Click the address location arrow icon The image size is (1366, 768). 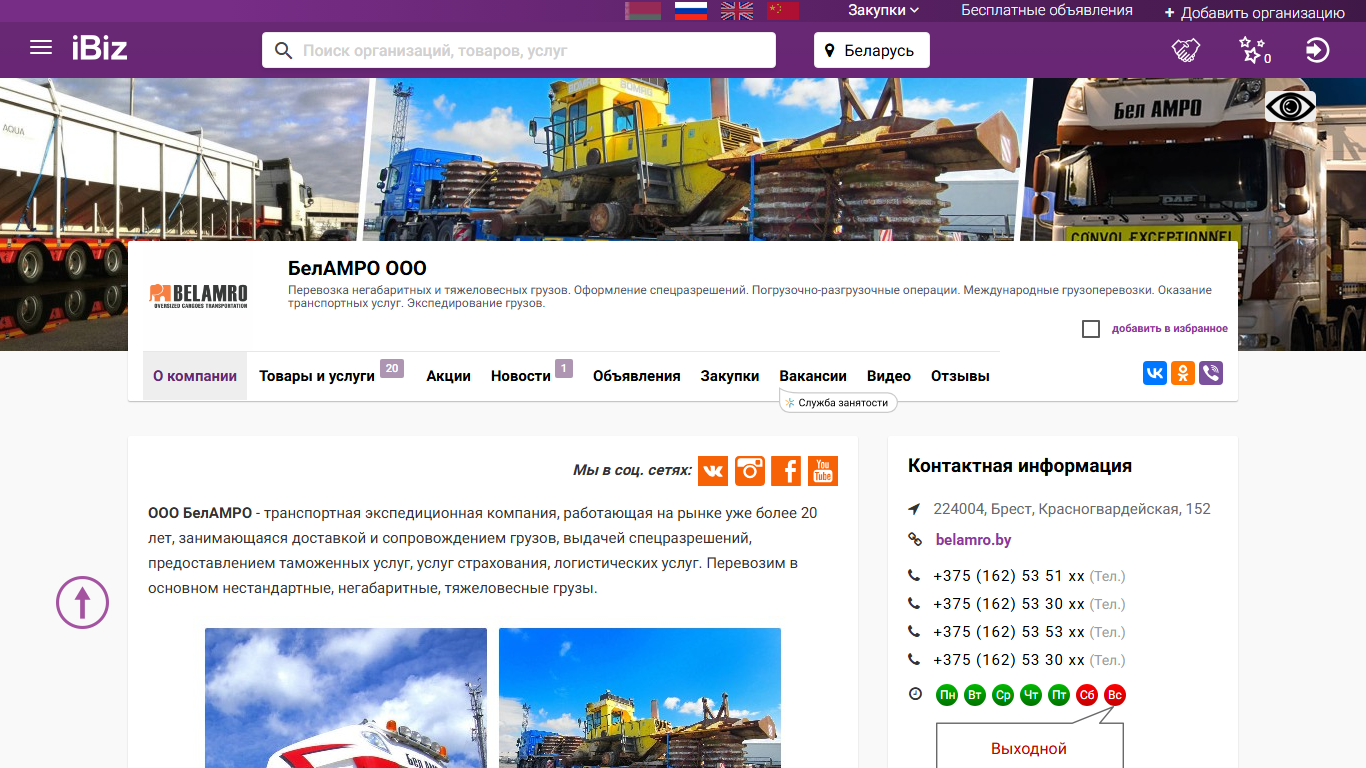pyautogui.click(x=914, y=509)
